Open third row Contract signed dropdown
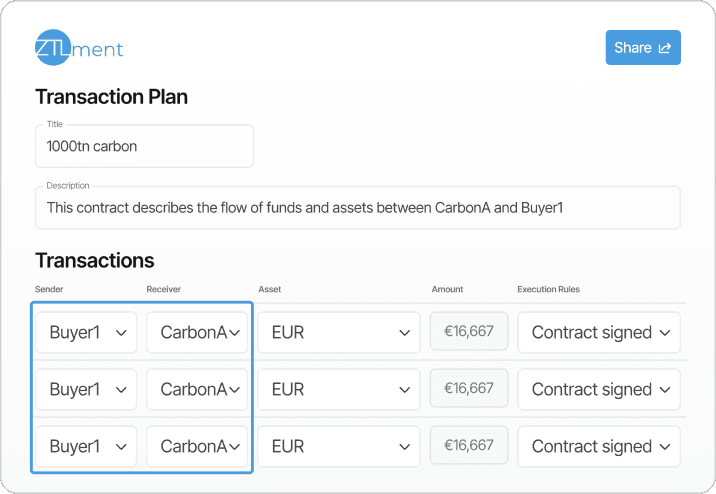This screenshot has width=716, height=494. pos(599,446)
